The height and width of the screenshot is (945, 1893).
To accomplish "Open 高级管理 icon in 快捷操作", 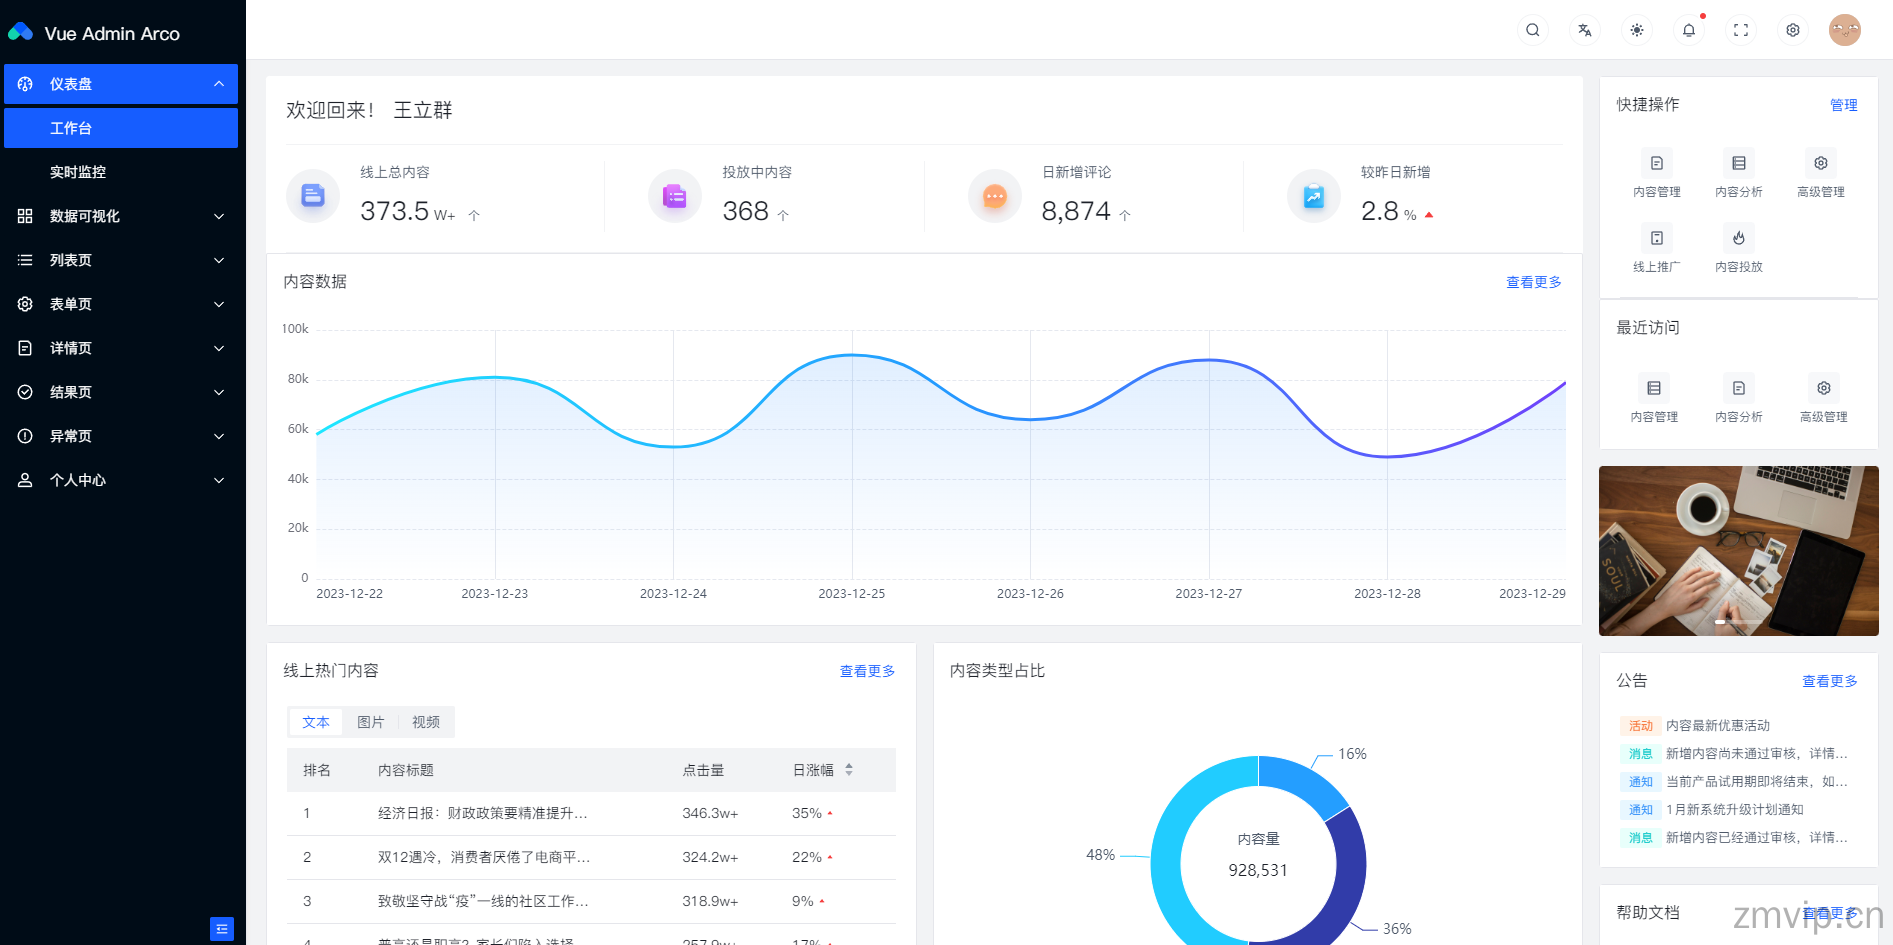I will 1821,163.
